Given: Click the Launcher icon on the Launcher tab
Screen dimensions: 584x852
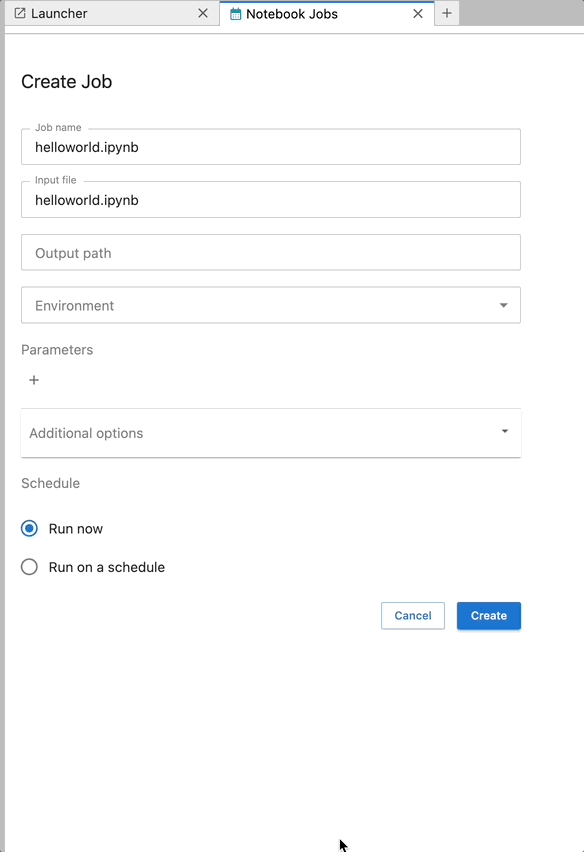Looking at the screenshot, I should (19, 14).
